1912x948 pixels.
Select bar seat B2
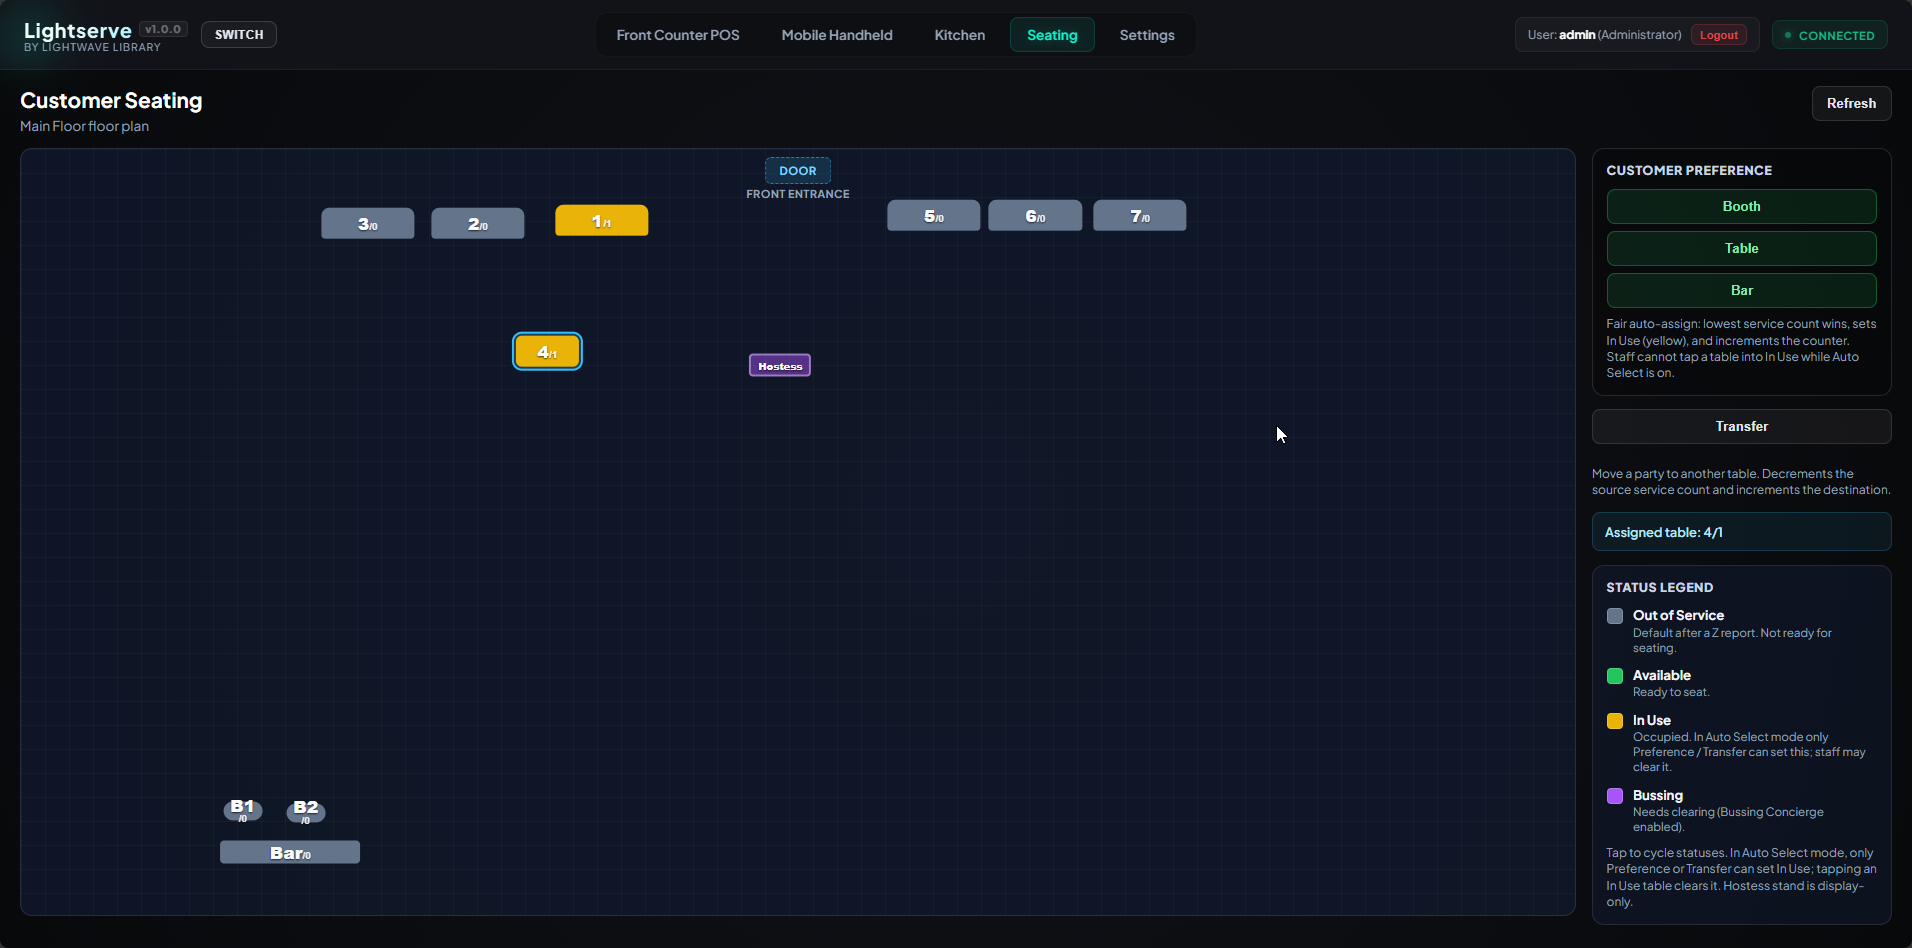tap(306, 811)
